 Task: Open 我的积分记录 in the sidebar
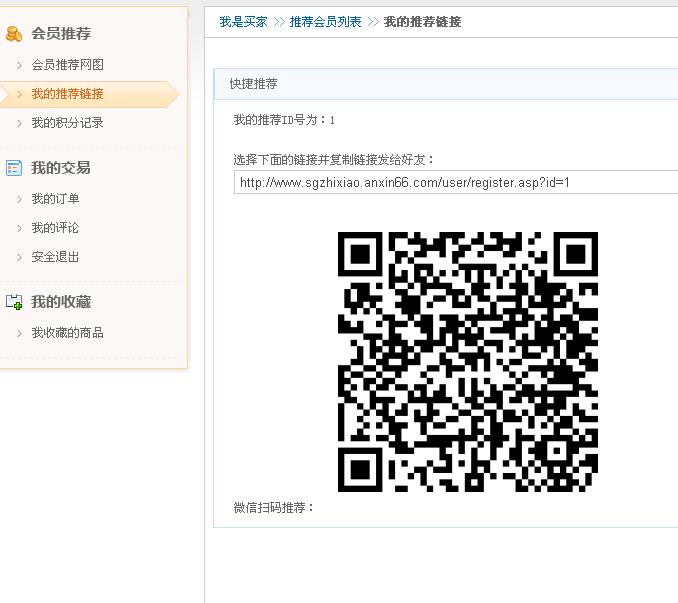point(67,123)
